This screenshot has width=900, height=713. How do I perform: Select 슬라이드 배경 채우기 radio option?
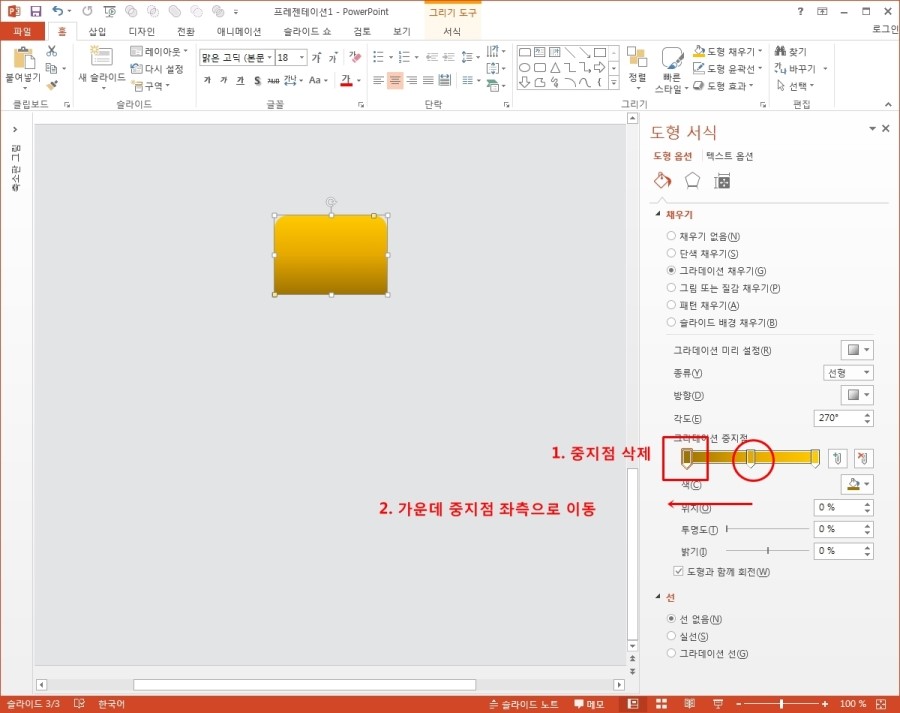click(671, 322)
